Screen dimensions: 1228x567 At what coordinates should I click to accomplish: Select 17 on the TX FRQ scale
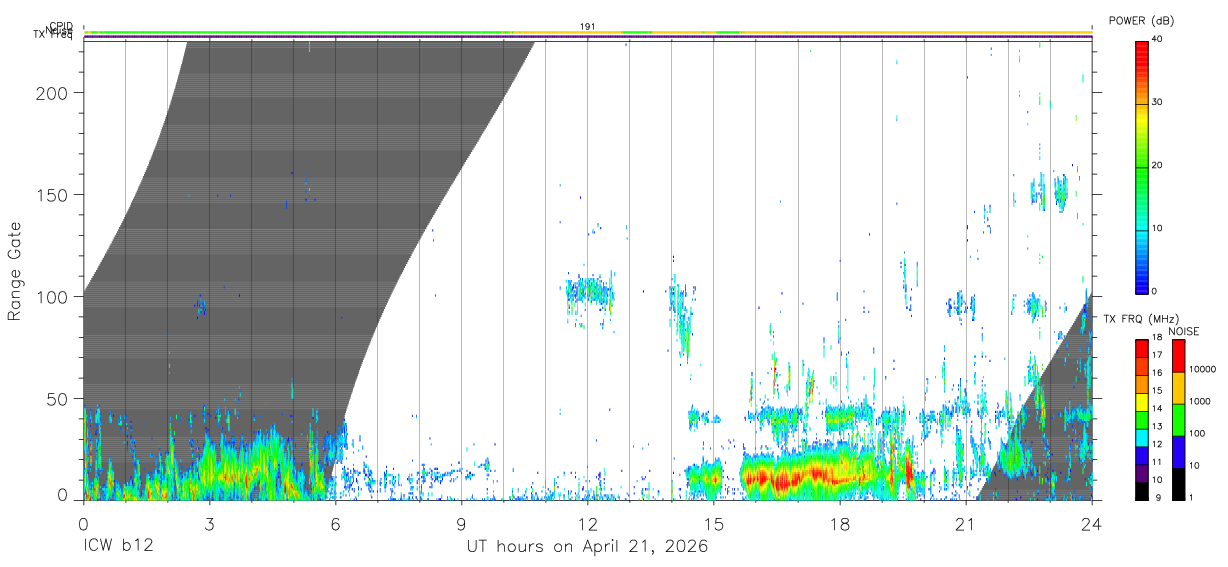1156,355
